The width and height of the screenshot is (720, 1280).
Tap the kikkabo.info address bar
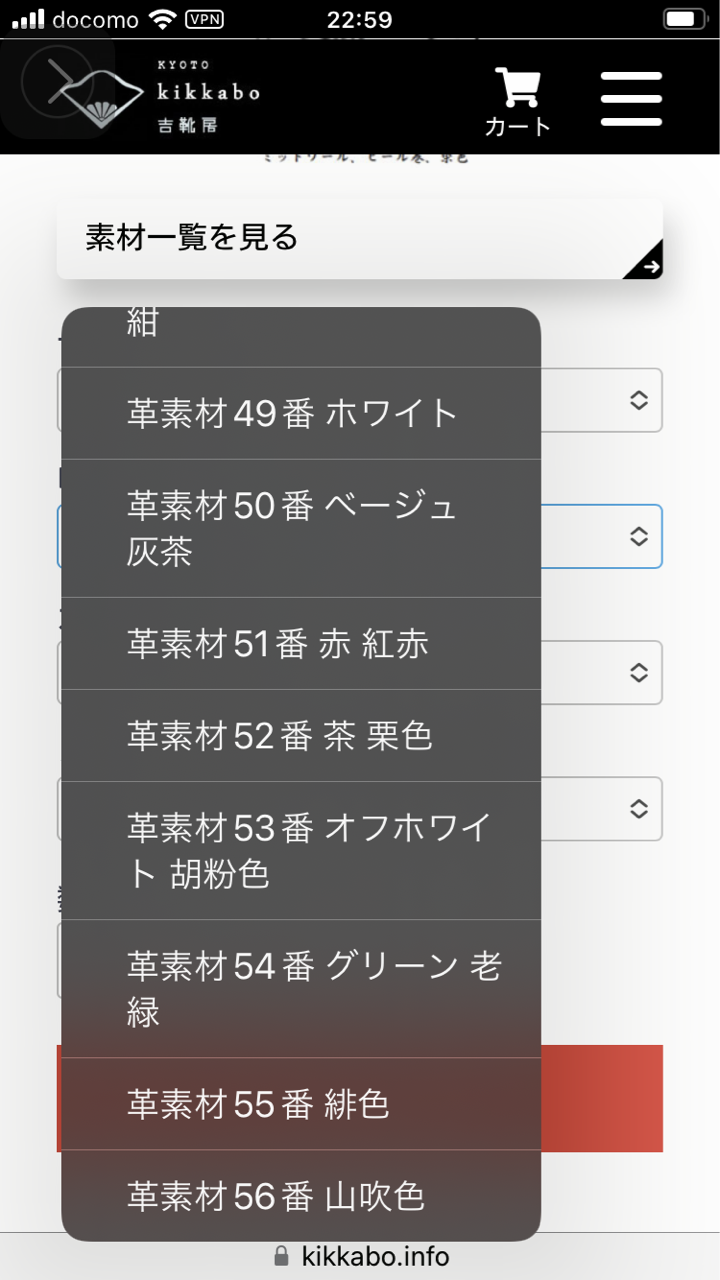click(x=375, y=1257)
